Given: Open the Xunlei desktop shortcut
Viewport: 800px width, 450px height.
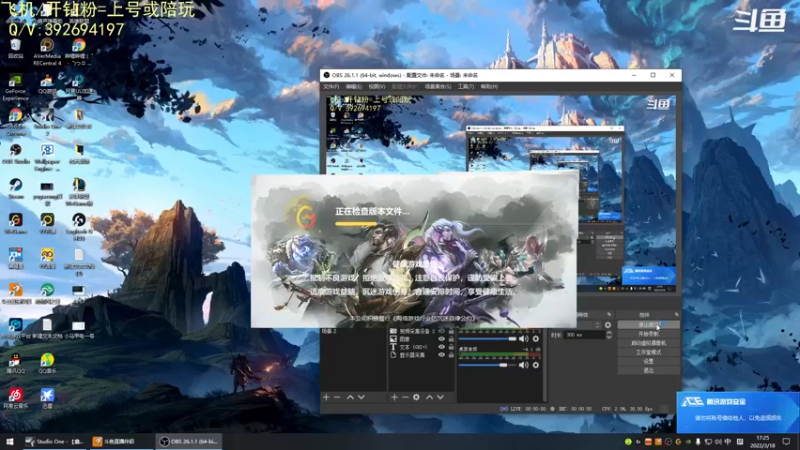Looking at the screenshot, I should tap(47, 398).
